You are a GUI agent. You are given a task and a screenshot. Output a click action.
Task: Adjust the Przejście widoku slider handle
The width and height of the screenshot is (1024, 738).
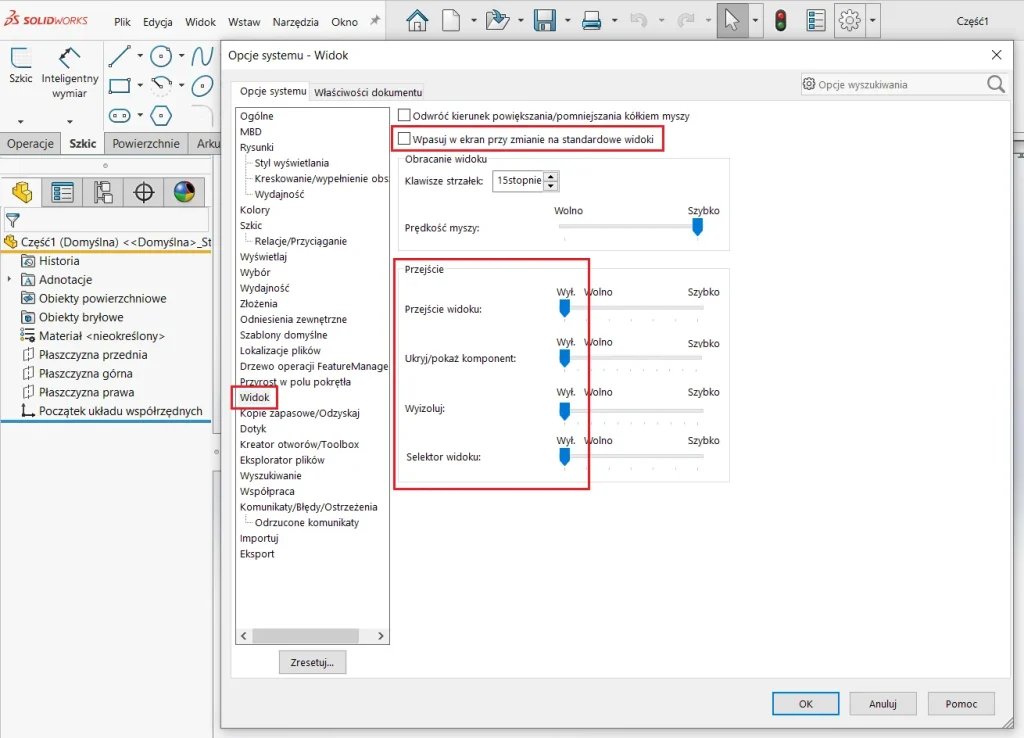[x=565, y=308]
